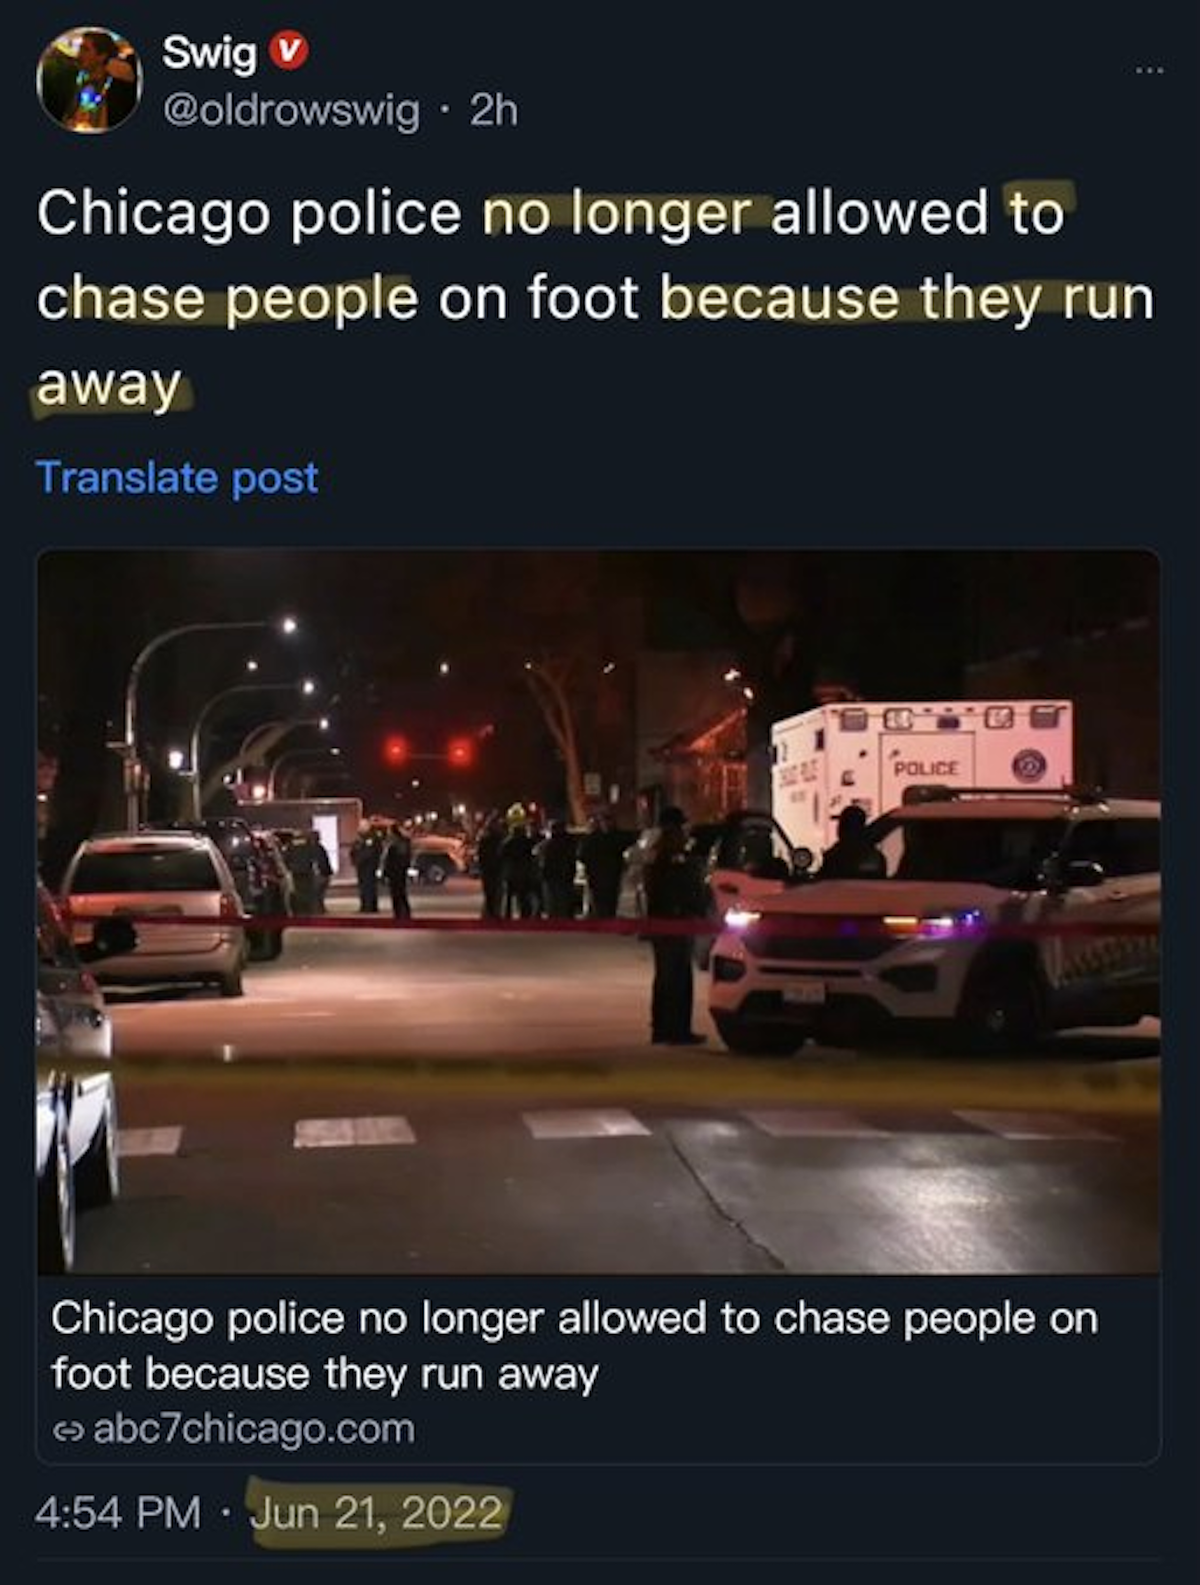Click Translate post
Viewport: 1200px width, 1585px height.
[177, 477]
